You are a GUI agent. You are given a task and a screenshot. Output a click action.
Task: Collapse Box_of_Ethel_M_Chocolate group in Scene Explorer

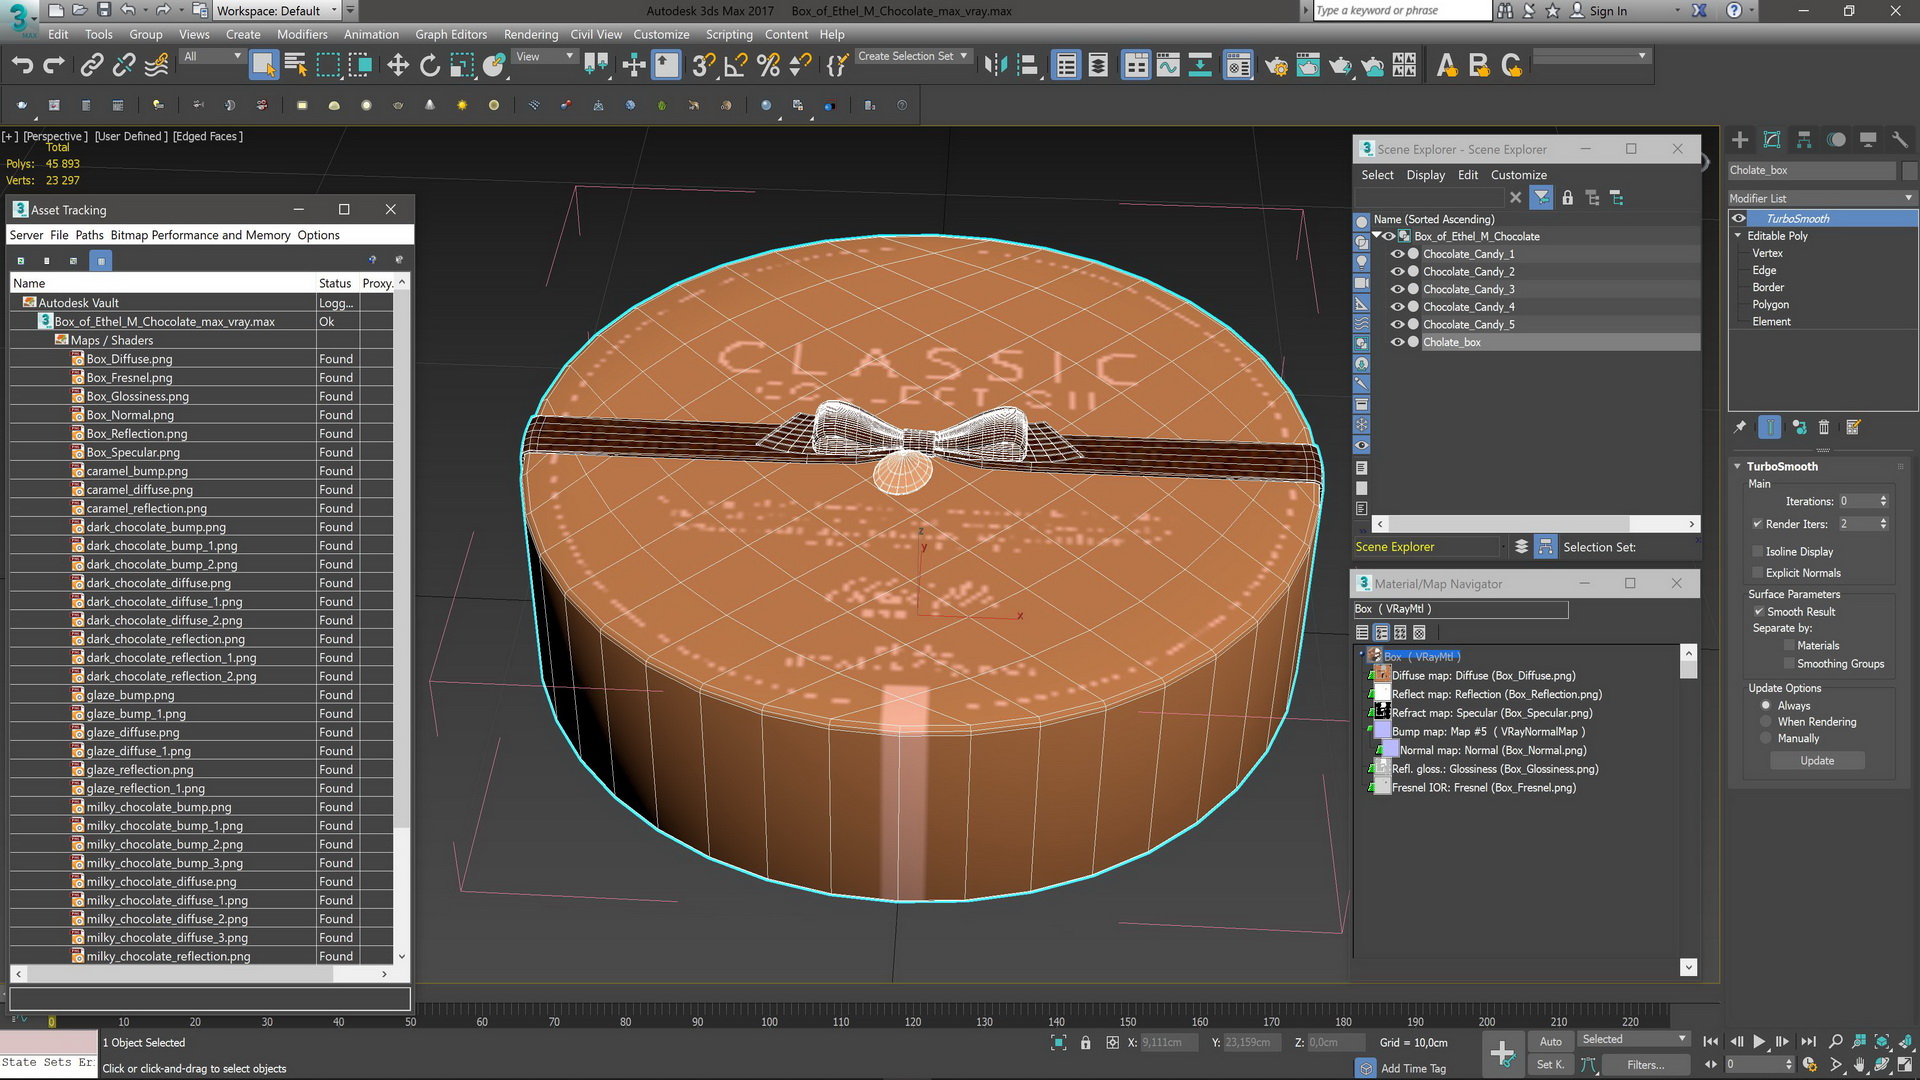pyautogui.click(x=1377, y=236)
